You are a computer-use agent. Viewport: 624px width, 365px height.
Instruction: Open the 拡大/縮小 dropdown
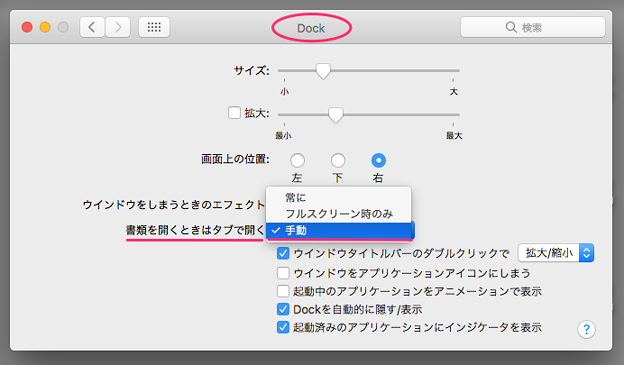[x=556, y=253]
